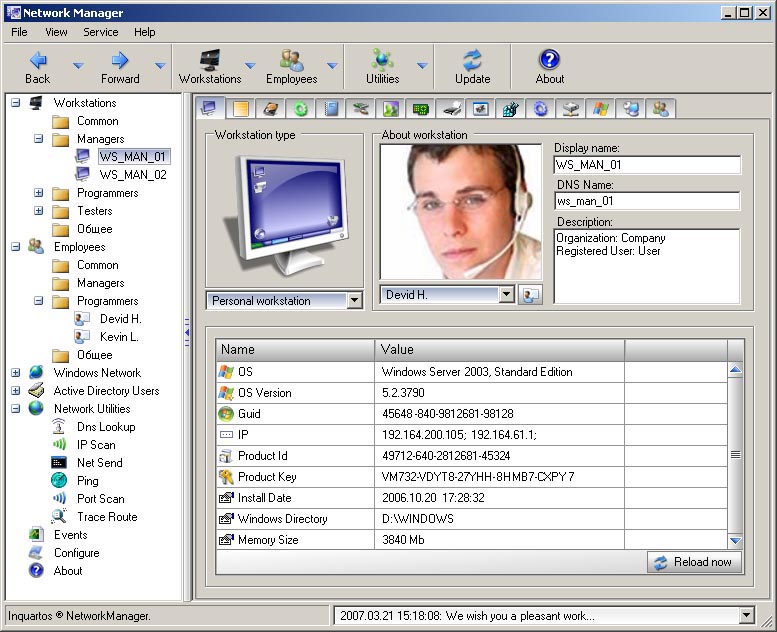Open the yellow notes icon tab
This screenshot has height=632, width=777.
click(x=241, y=109)
